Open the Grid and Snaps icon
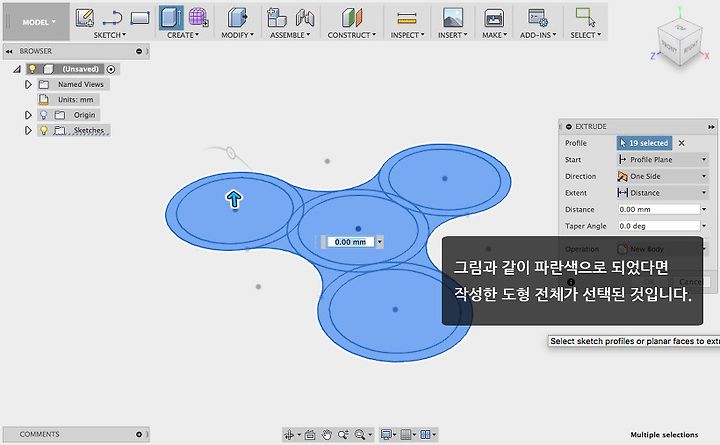 click(x=406, y=434)
